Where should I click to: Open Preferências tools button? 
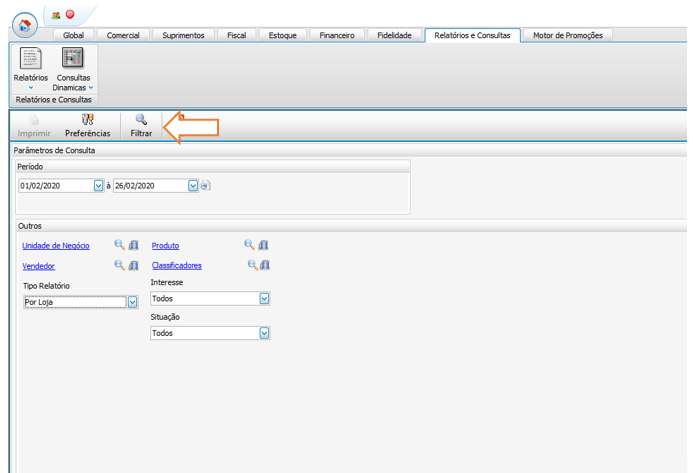pyautogui.click(x=88, y=126)
